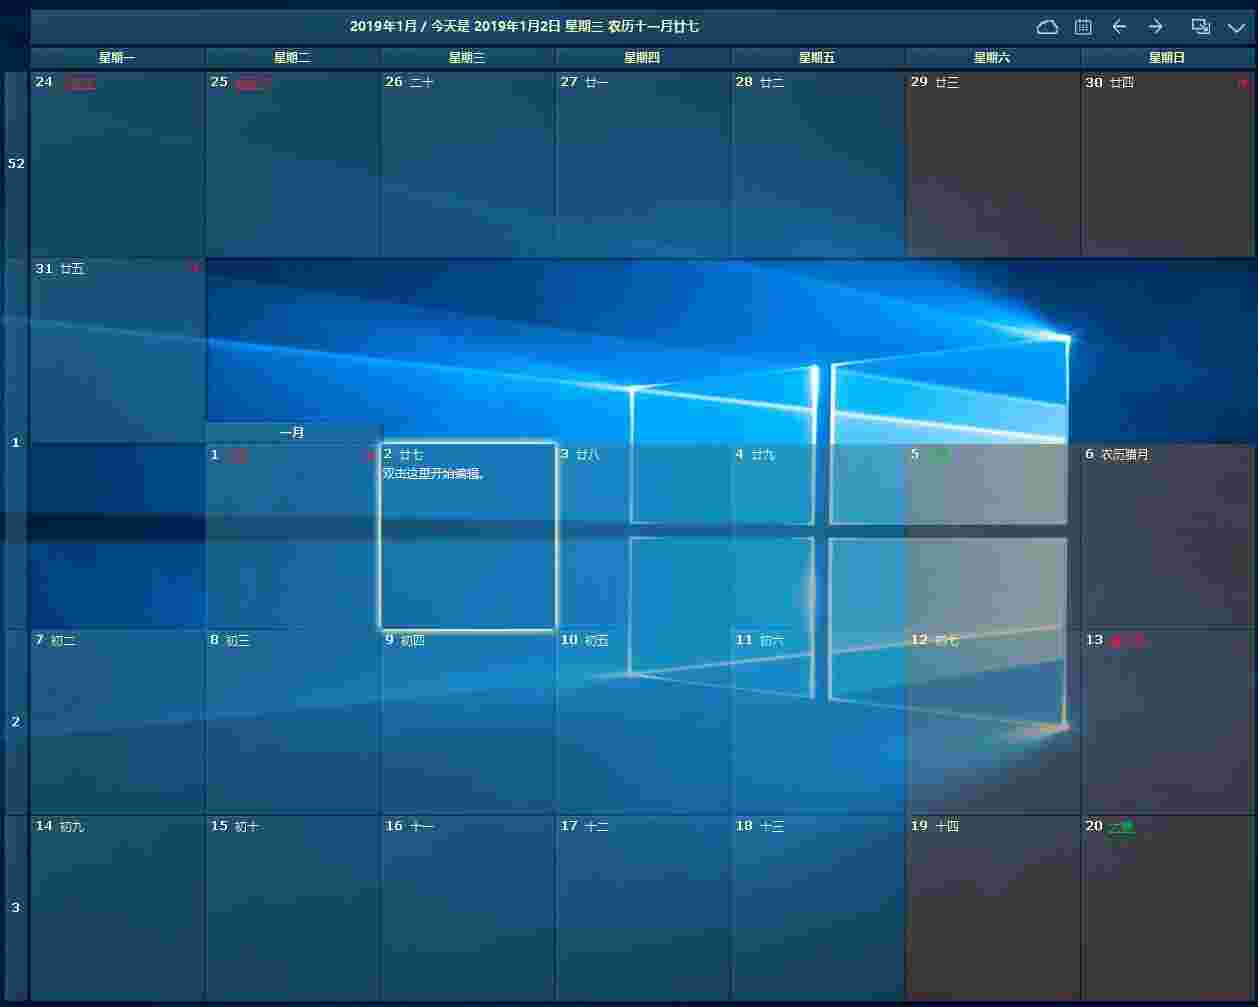The height and width of the screenshot is (1007, 1258).
Task: Select the day cell 31 廿五
Action: tap(117, 350)
